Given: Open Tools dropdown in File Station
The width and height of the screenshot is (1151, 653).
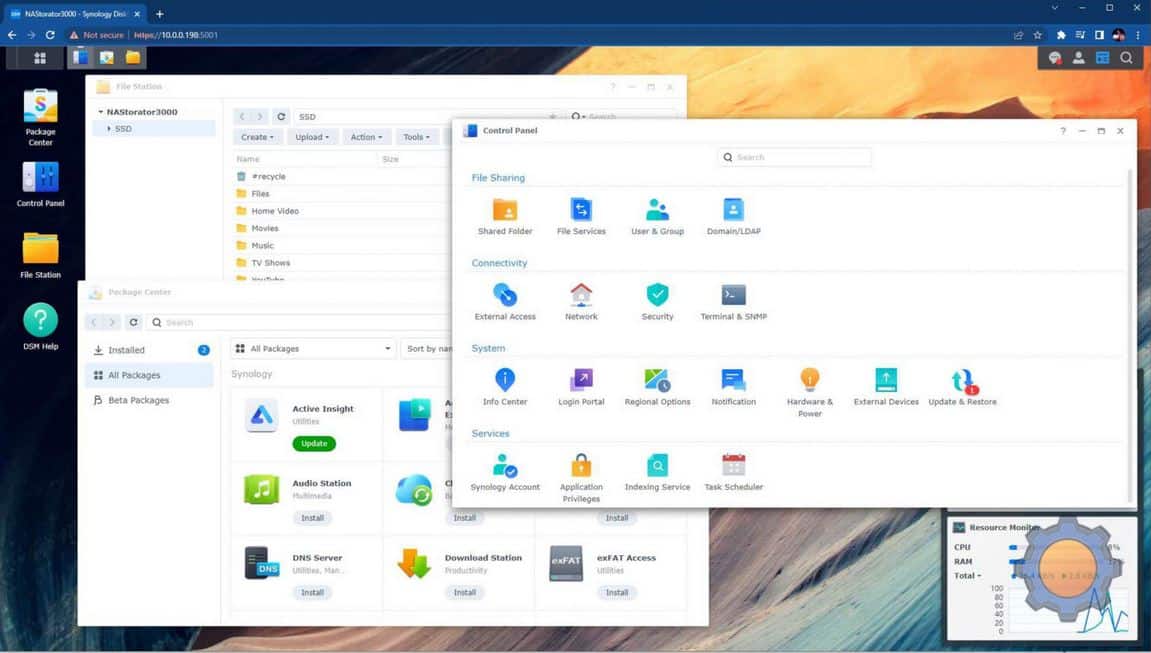Looking at the screenshot, I should (x=416, y=137).
